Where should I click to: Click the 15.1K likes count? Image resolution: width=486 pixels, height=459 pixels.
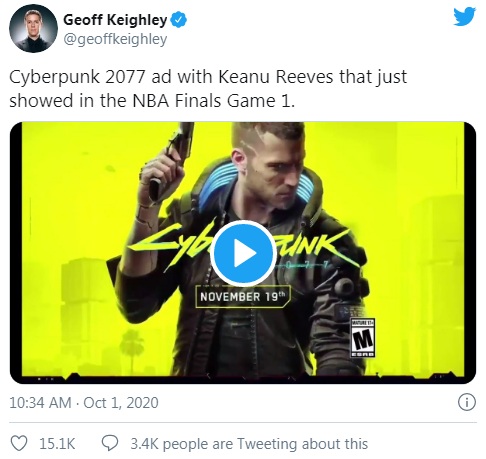pos(57,444)
